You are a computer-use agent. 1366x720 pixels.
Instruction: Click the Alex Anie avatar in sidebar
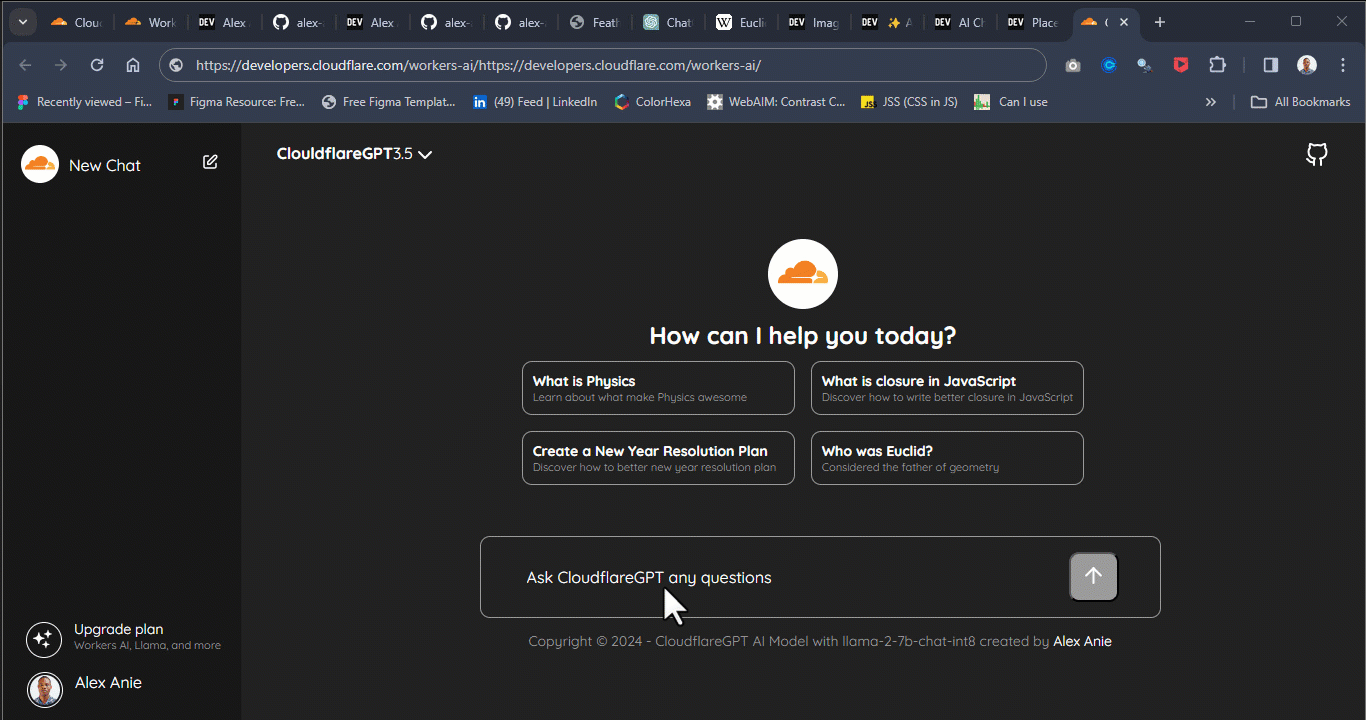coord(44,690)
